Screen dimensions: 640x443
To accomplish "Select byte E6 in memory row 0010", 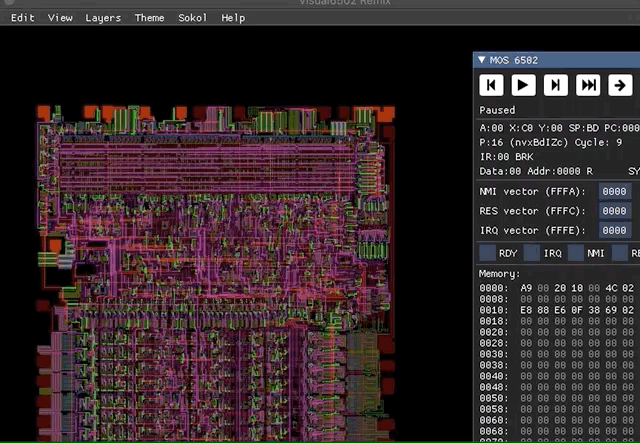I will (x=560, y=310).
